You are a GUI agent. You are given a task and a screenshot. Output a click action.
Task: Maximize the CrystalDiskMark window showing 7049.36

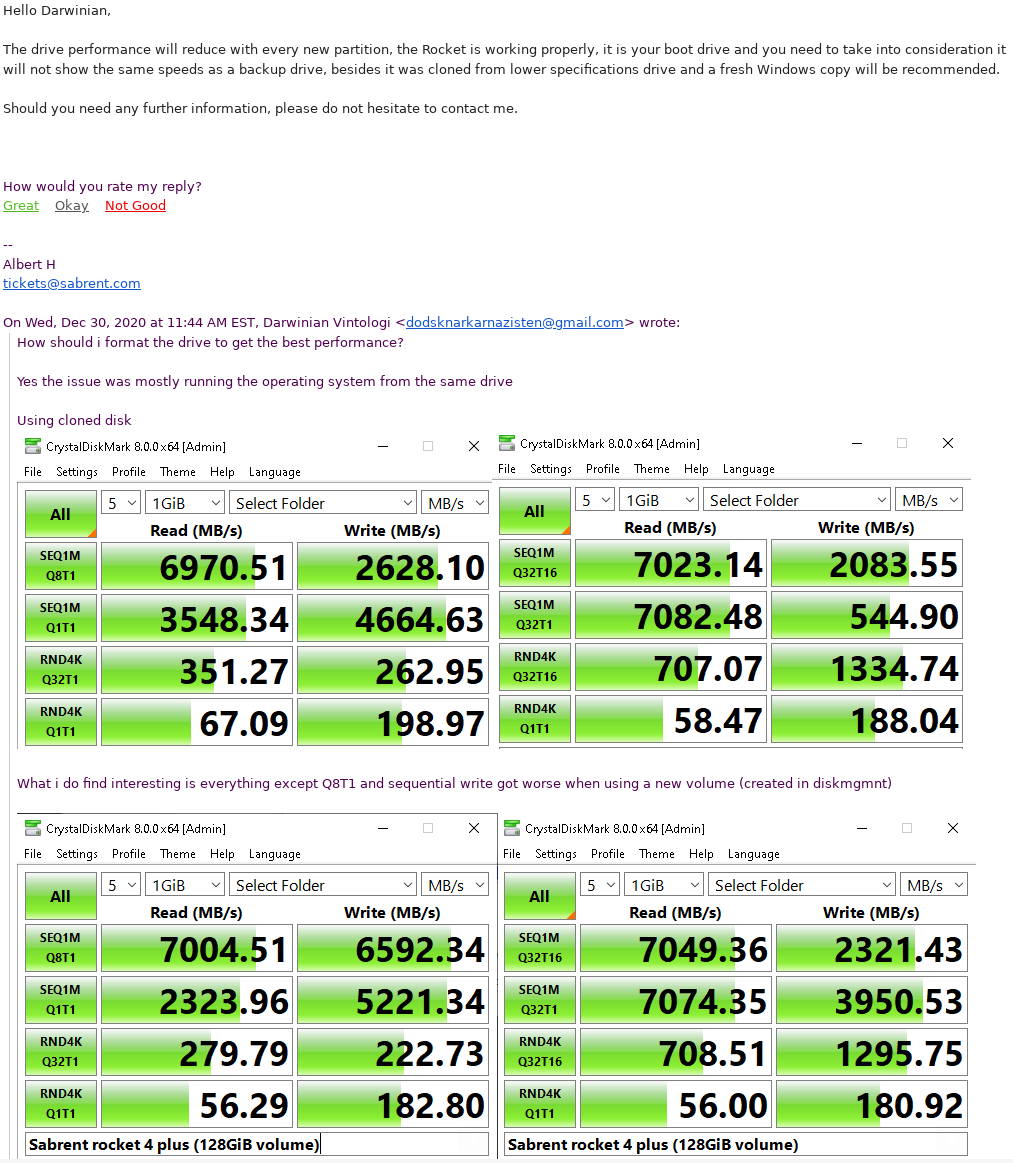pyautogui.click(x=907, y=828)
